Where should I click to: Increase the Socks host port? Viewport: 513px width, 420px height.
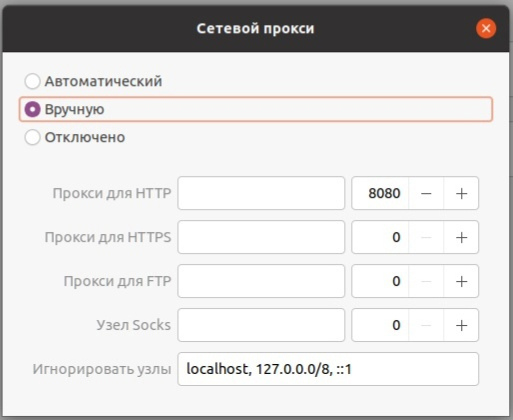click(x=461, y=325)
